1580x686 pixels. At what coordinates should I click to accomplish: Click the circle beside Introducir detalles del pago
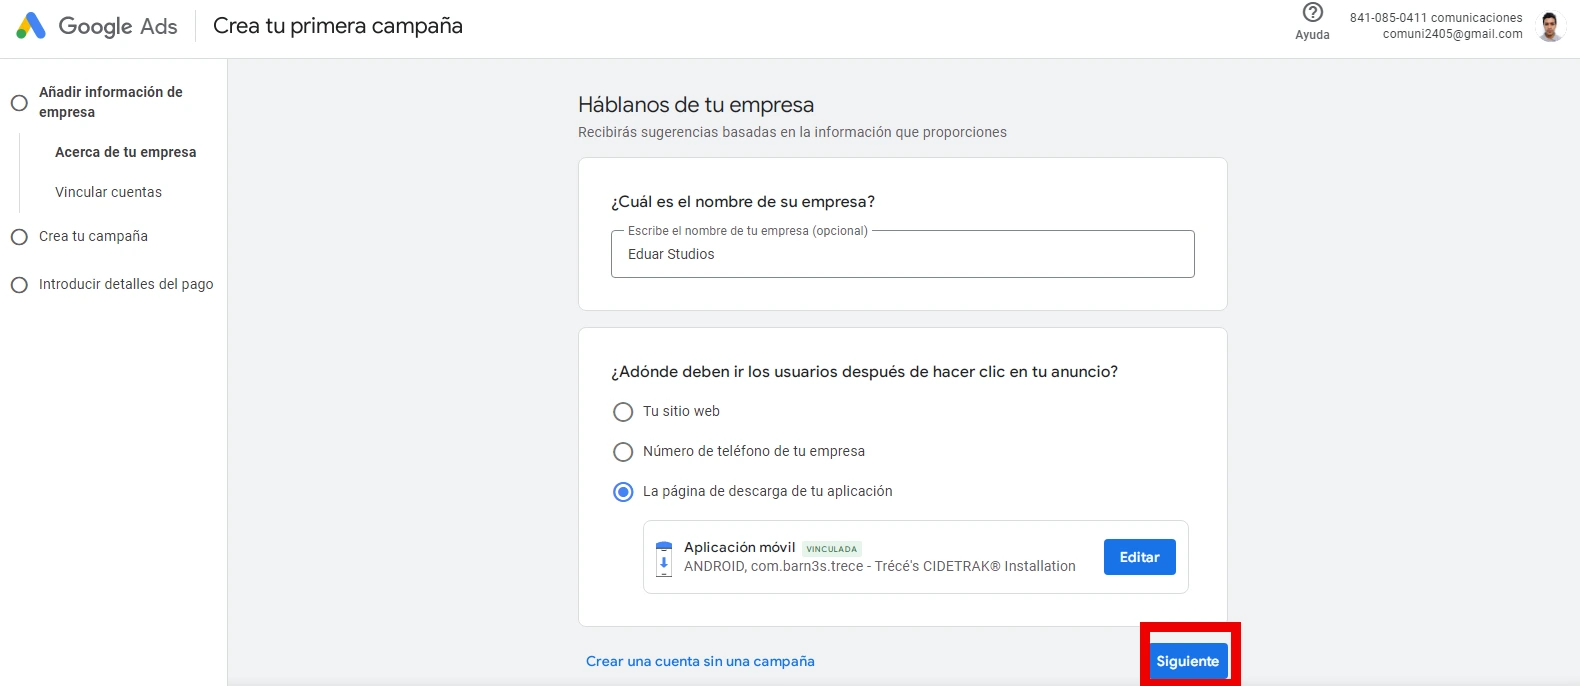point(19,285)
